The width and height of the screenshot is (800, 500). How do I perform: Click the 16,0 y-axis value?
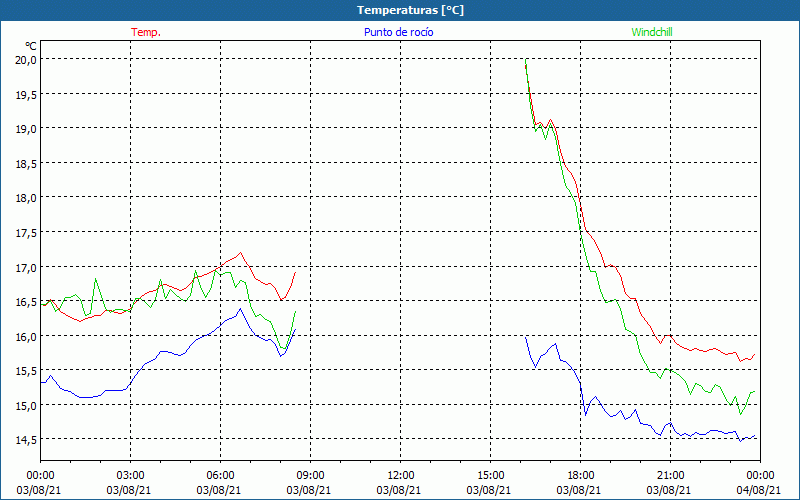click(27, 337)
